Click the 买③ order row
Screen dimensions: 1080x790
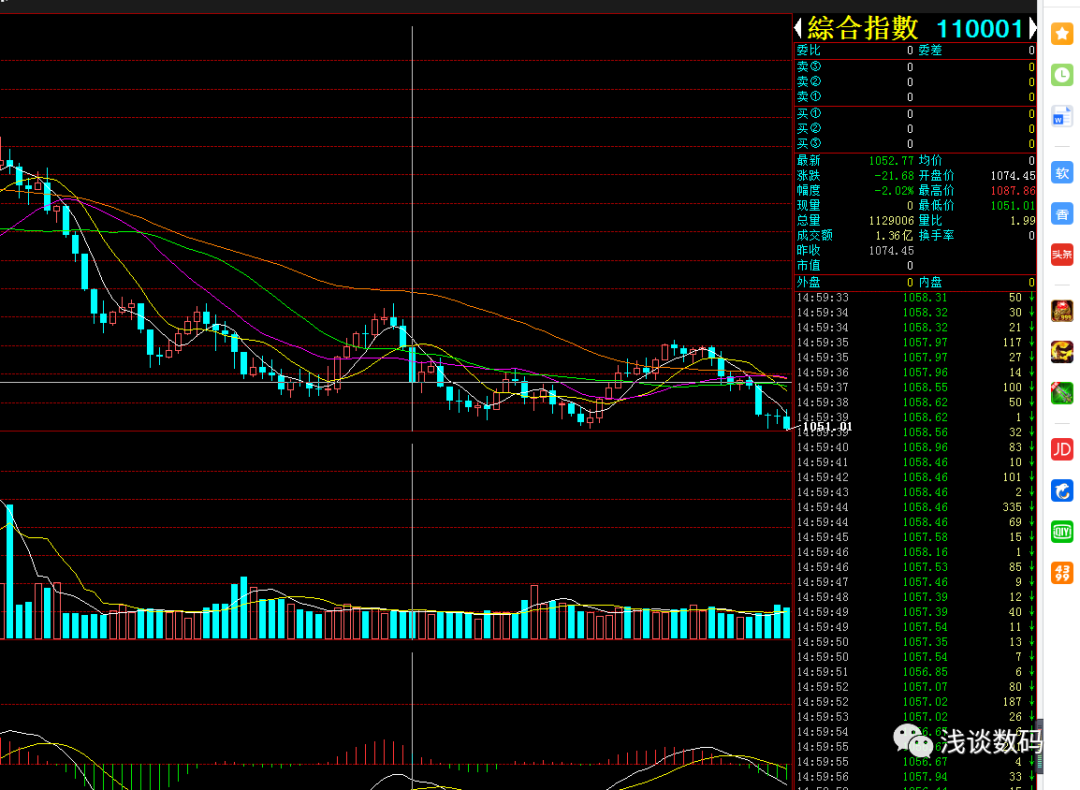click(x=915, y=144)
